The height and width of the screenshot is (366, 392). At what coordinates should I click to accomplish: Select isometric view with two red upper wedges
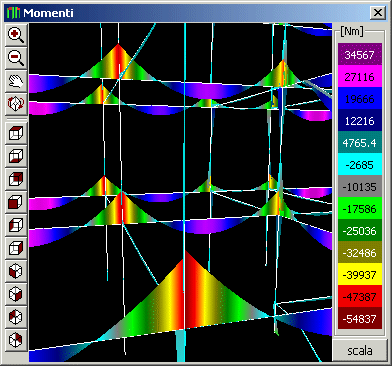point(16,317)
